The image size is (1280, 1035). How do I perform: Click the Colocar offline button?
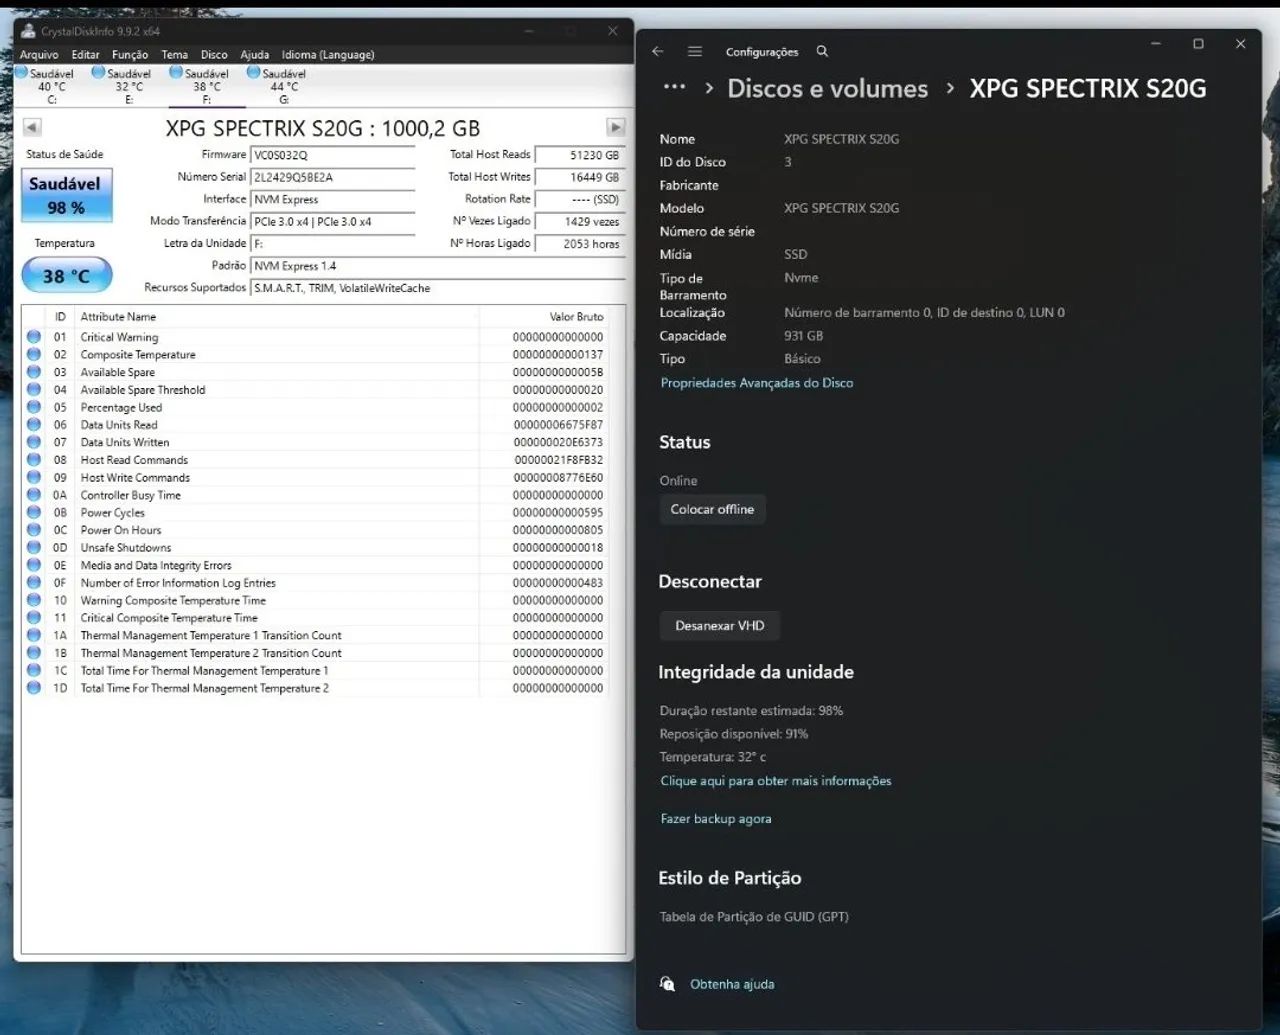pos(712,509)
